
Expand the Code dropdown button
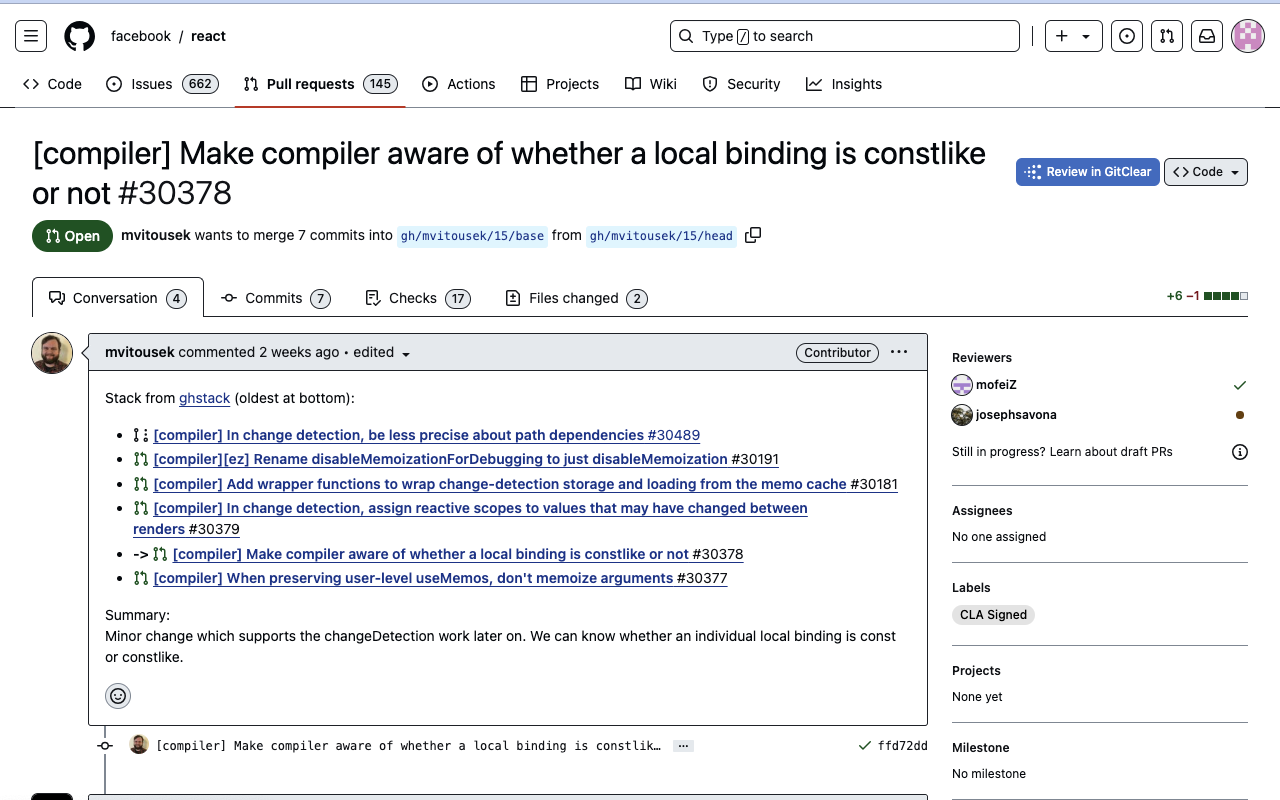tap(1206, 172)
